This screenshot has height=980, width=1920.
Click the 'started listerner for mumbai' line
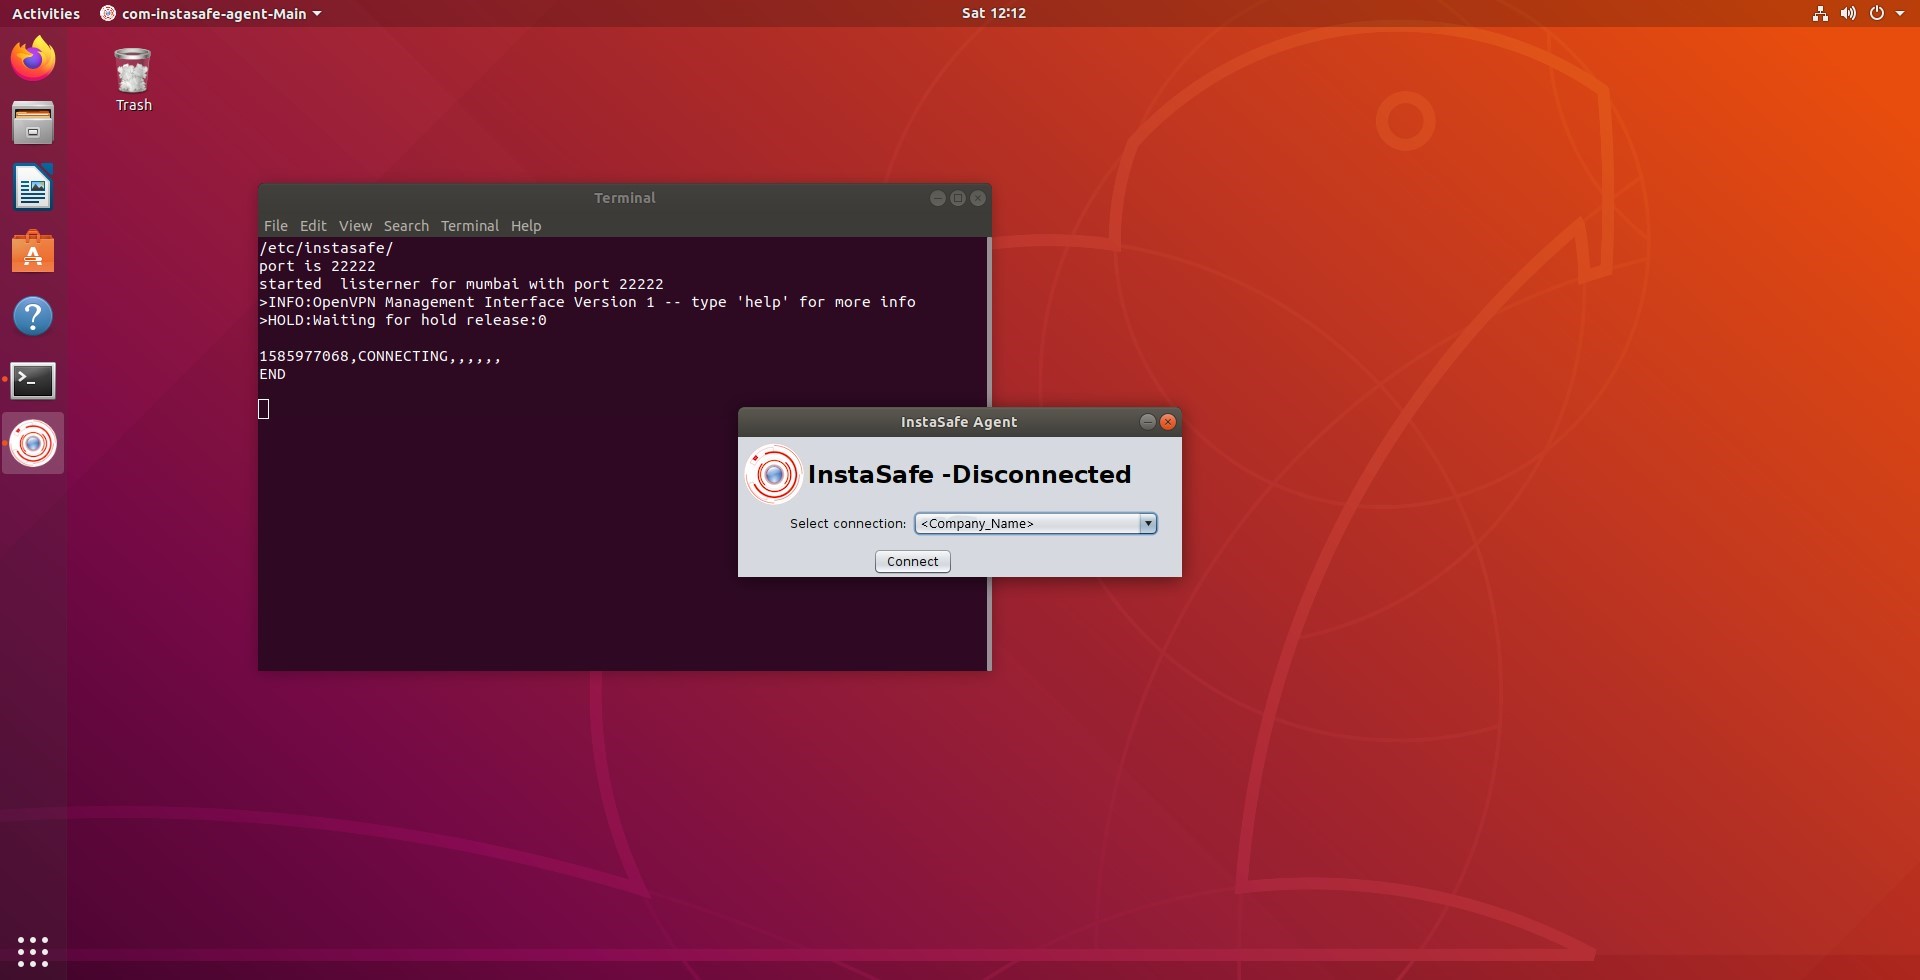461,284
